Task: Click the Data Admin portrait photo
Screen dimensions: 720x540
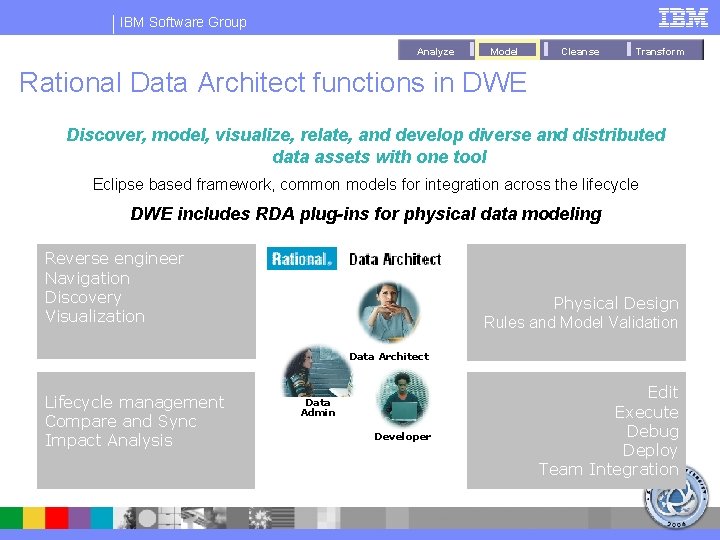Action: click(x=317, y=371)
